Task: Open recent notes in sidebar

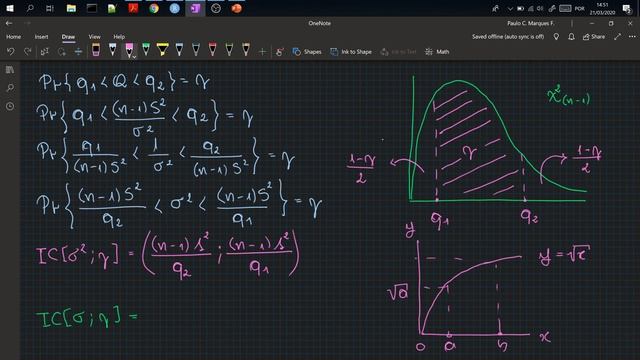Action: tap(10, 106)
